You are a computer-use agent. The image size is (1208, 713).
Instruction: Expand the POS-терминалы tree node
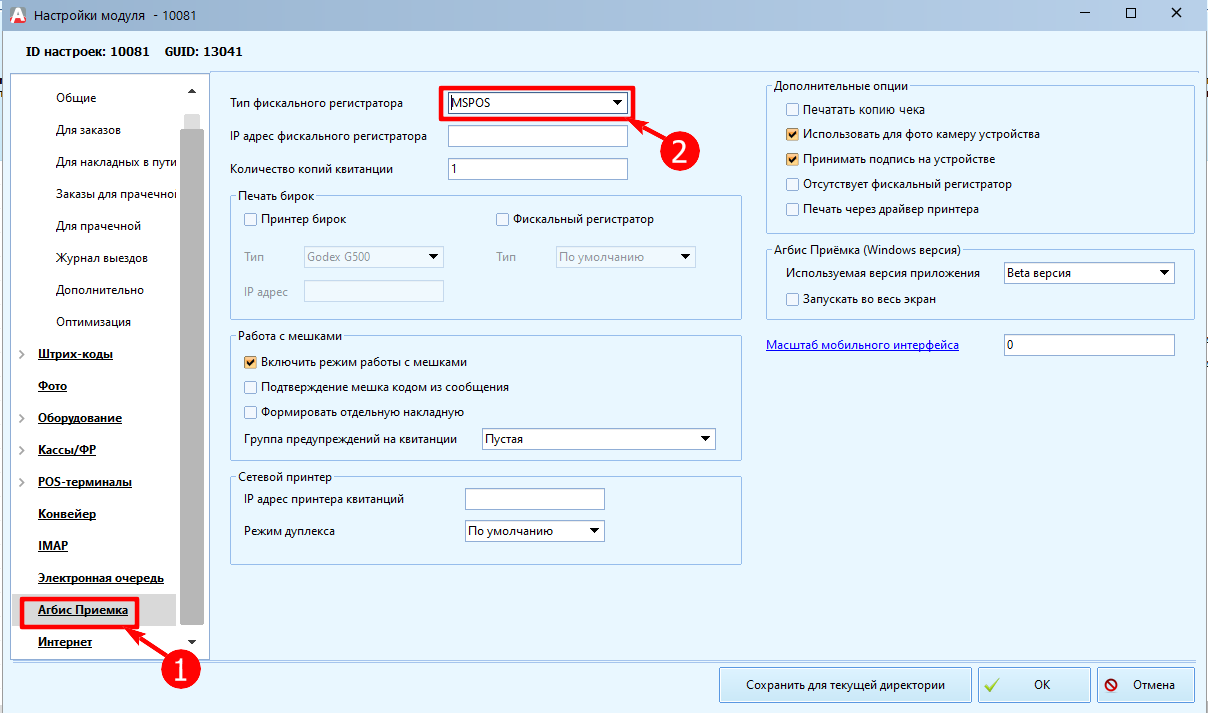click(x=23, y=482)
